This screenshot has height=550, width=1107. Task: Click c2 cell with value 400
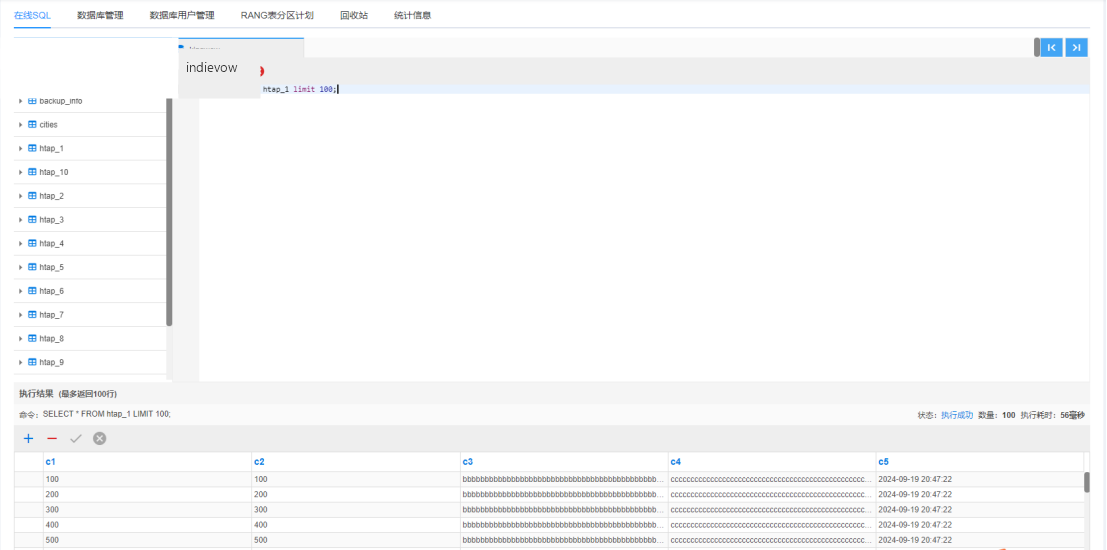coord(355,525)
